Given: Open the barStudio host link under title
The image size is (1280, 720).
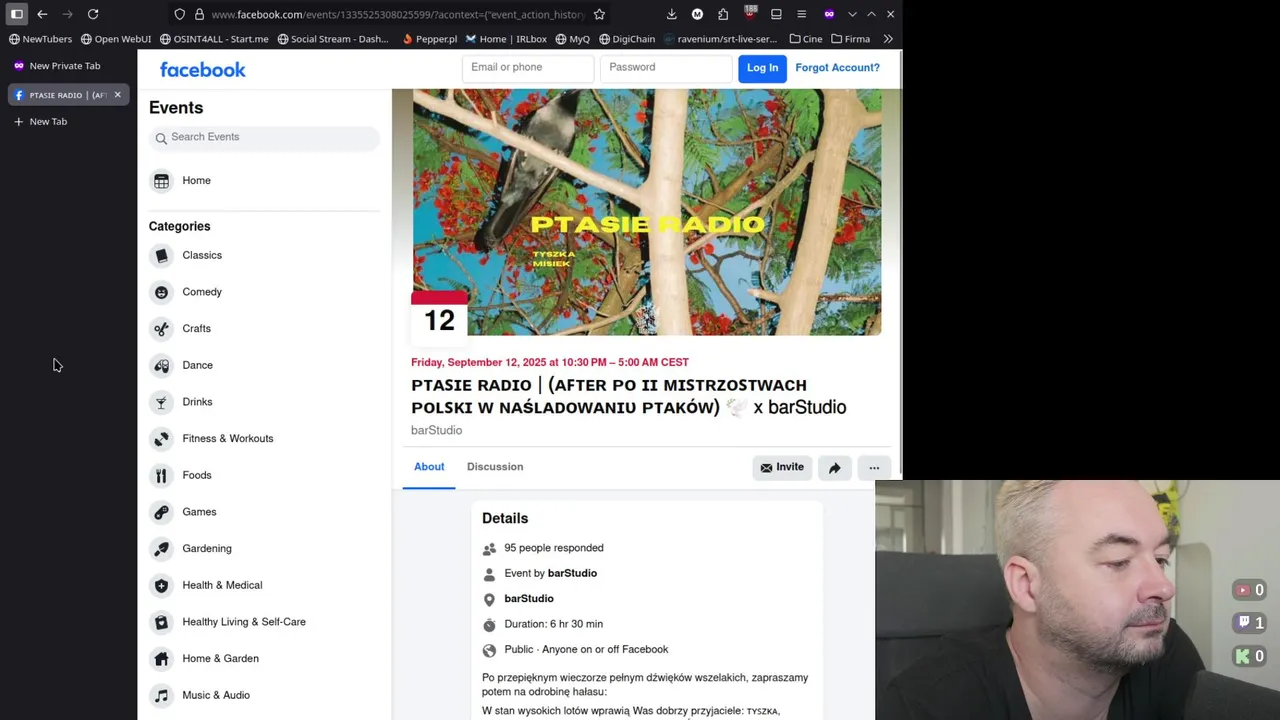Looking at the screenshot, I should click(436, 430).
